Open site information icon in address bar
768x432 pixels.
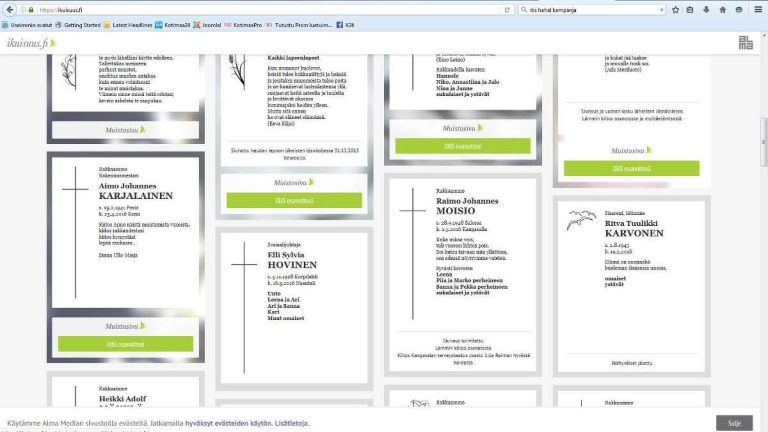pyautogui.click(x=23, y=10)
